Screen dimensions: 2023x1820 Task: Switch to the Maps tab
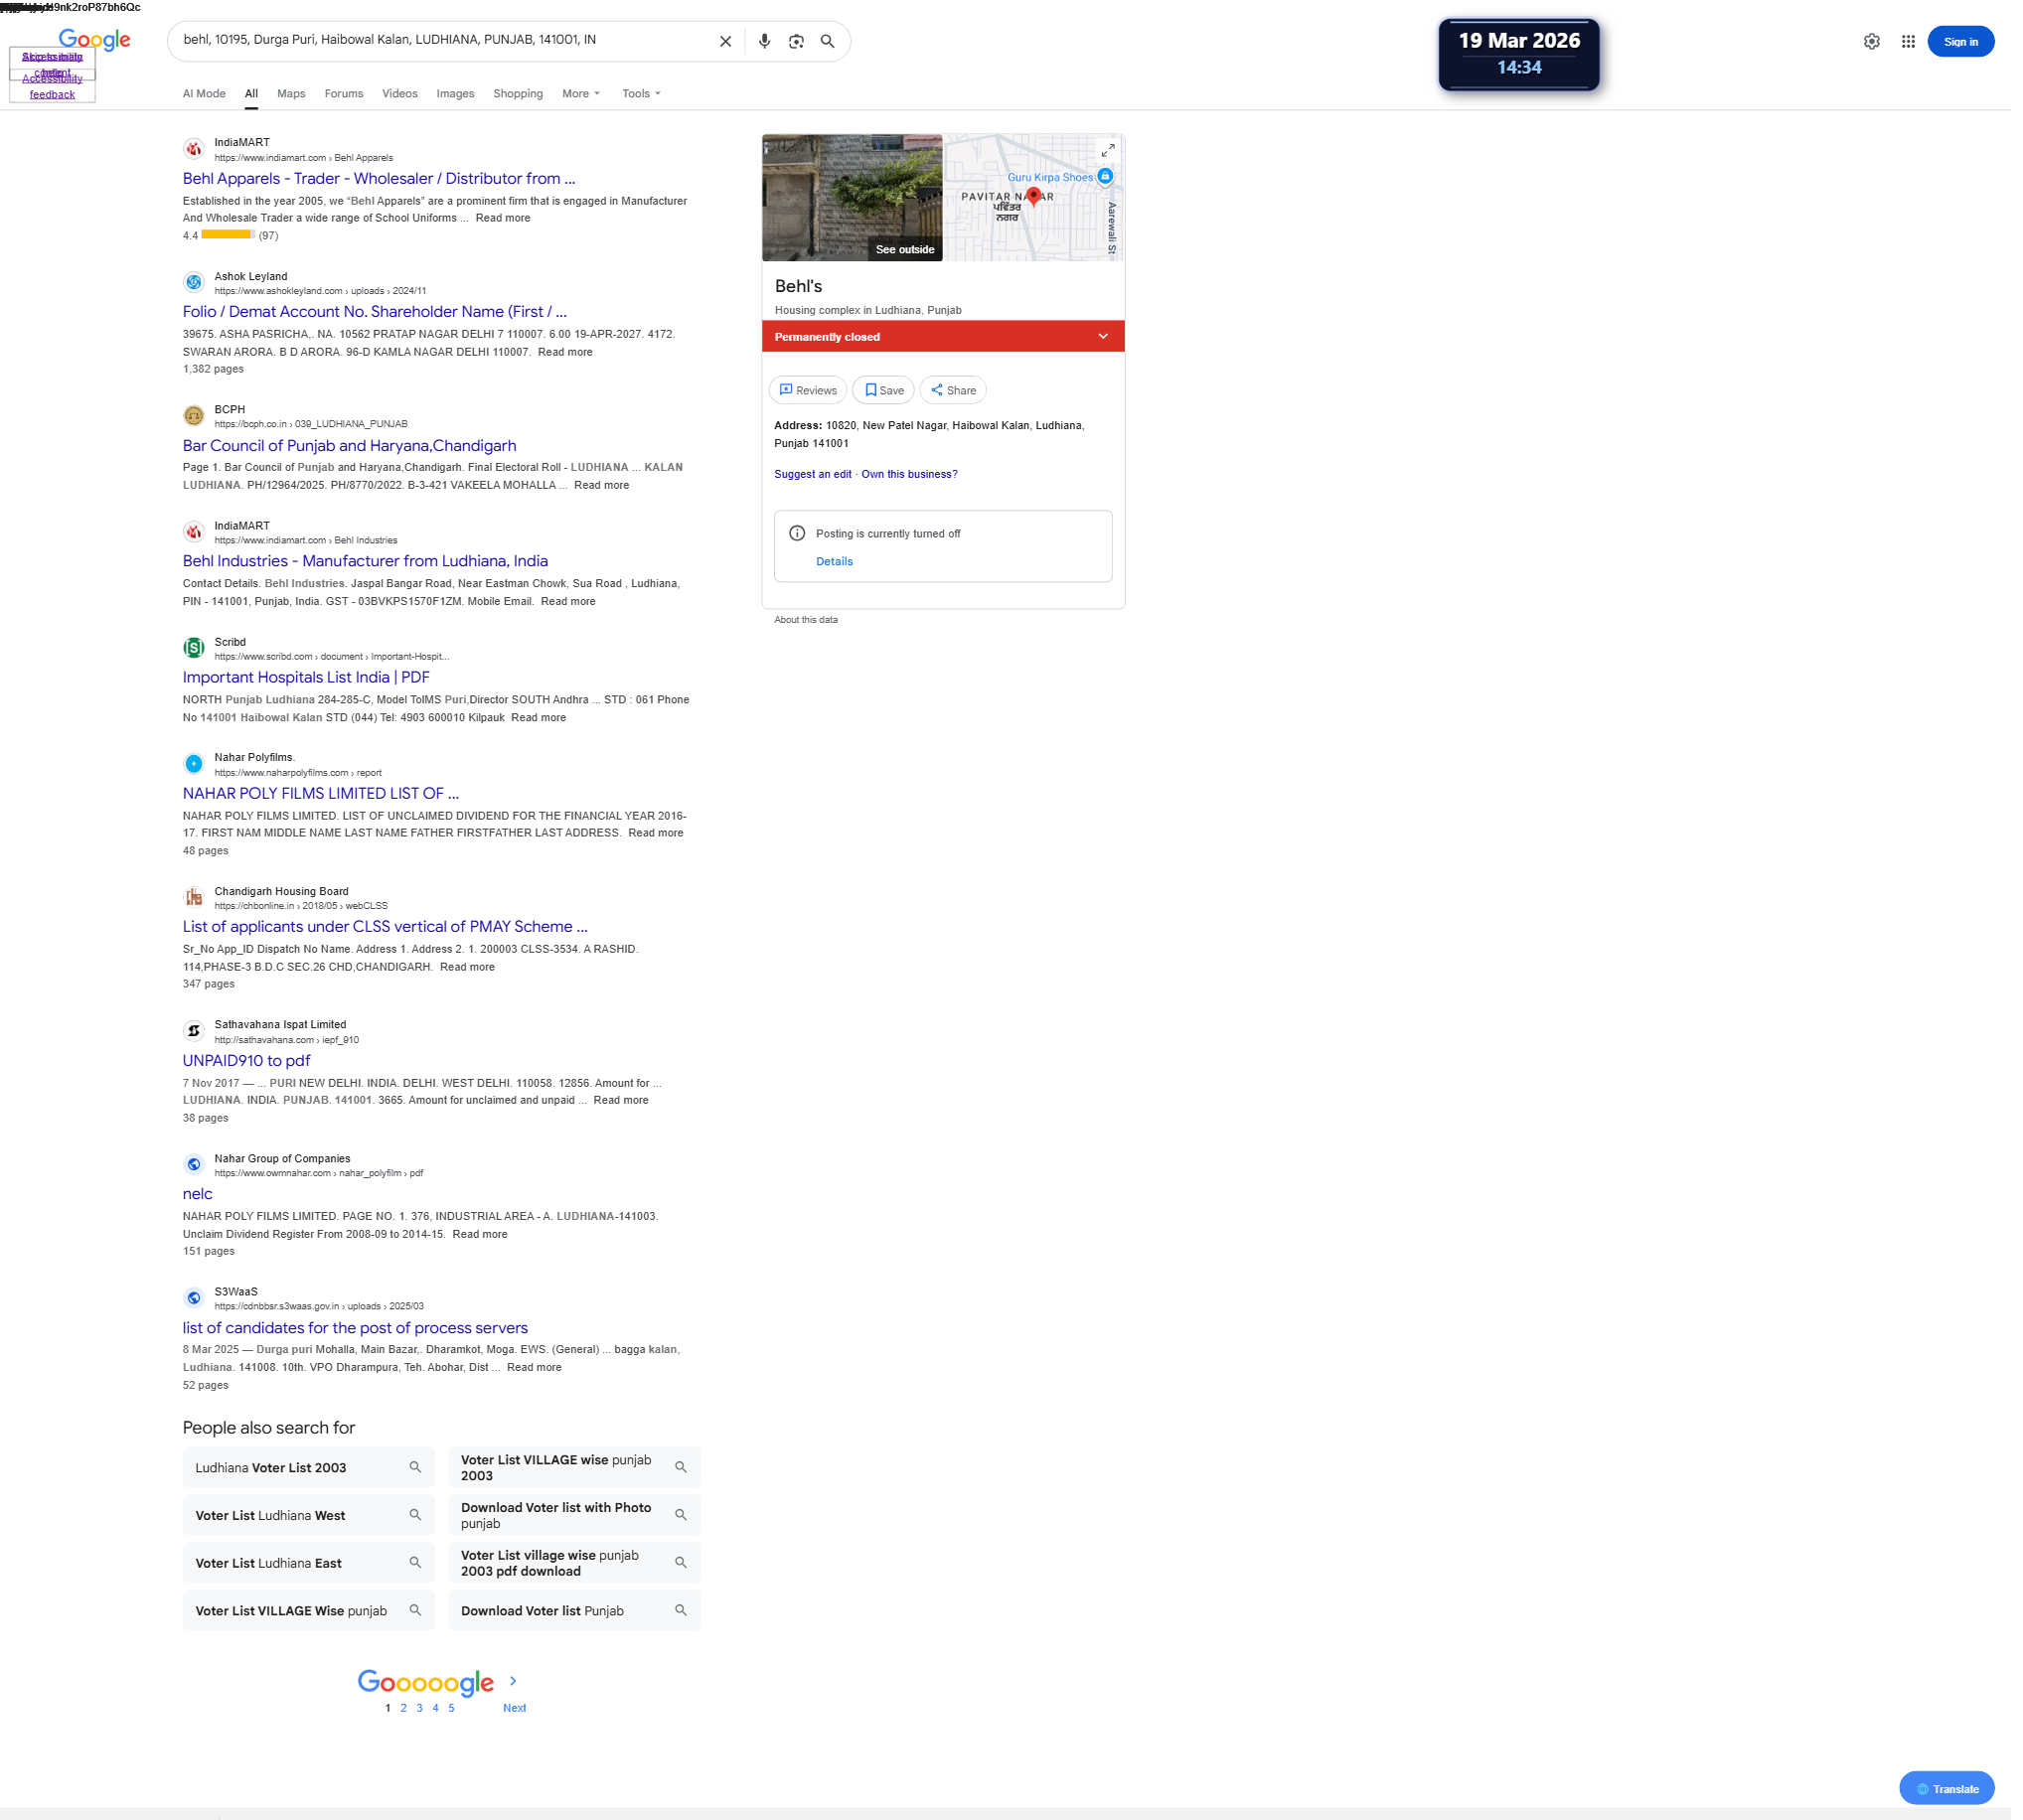coord(291,93)
